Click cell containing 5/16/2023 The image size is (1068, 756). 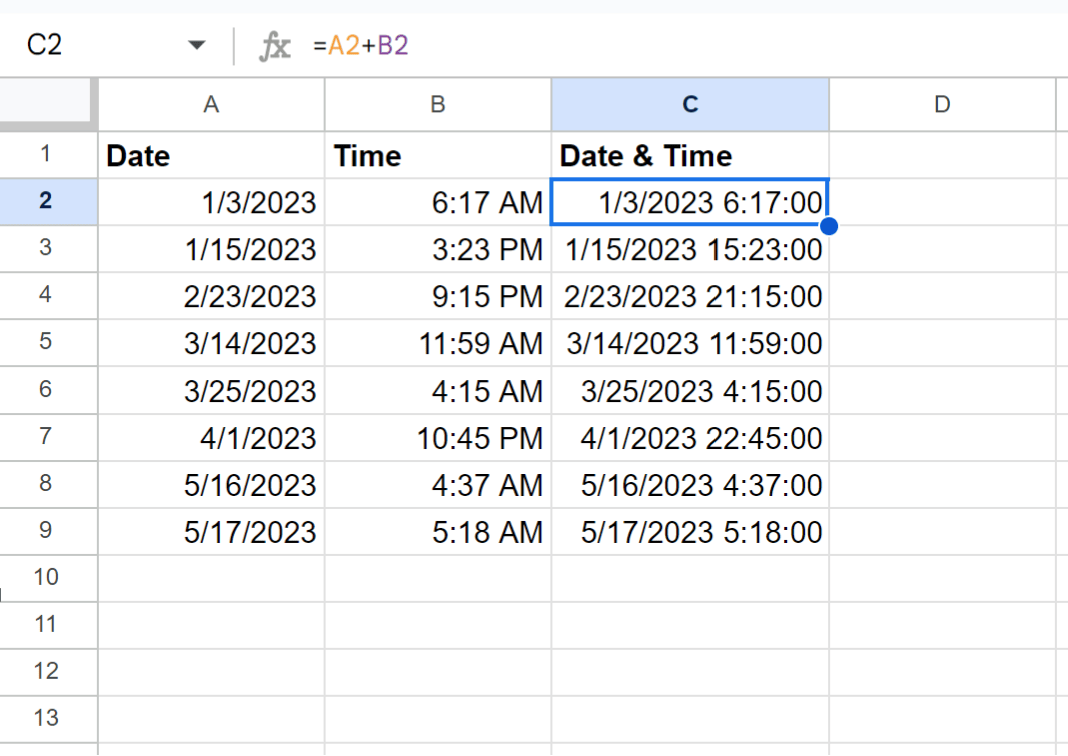(211, 485)
